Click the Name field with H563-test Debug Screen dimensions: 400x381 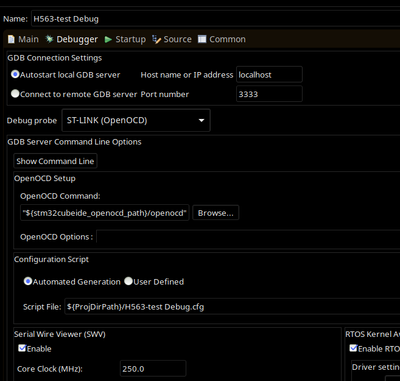click(x=215, y=19)
